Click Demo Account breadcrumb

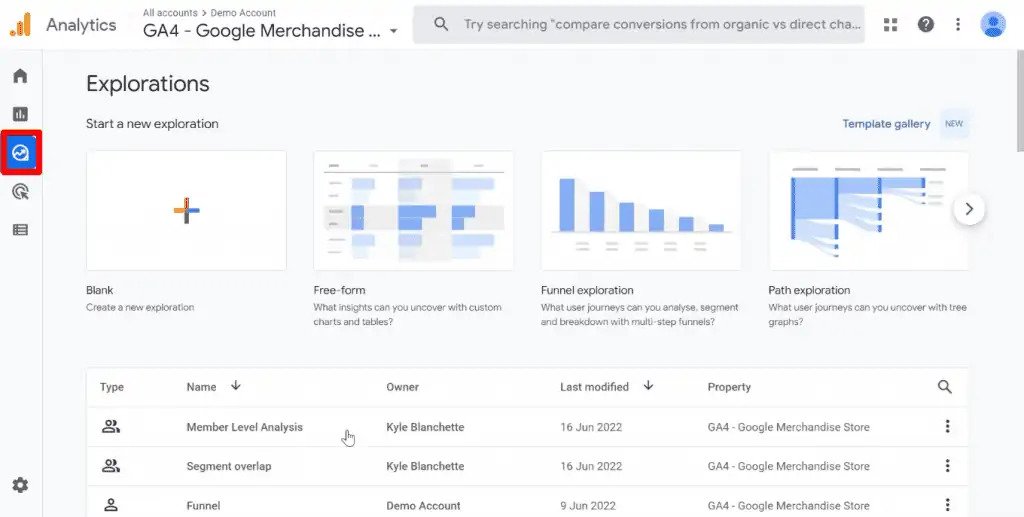pyautogui.click(x=243, y=12)
